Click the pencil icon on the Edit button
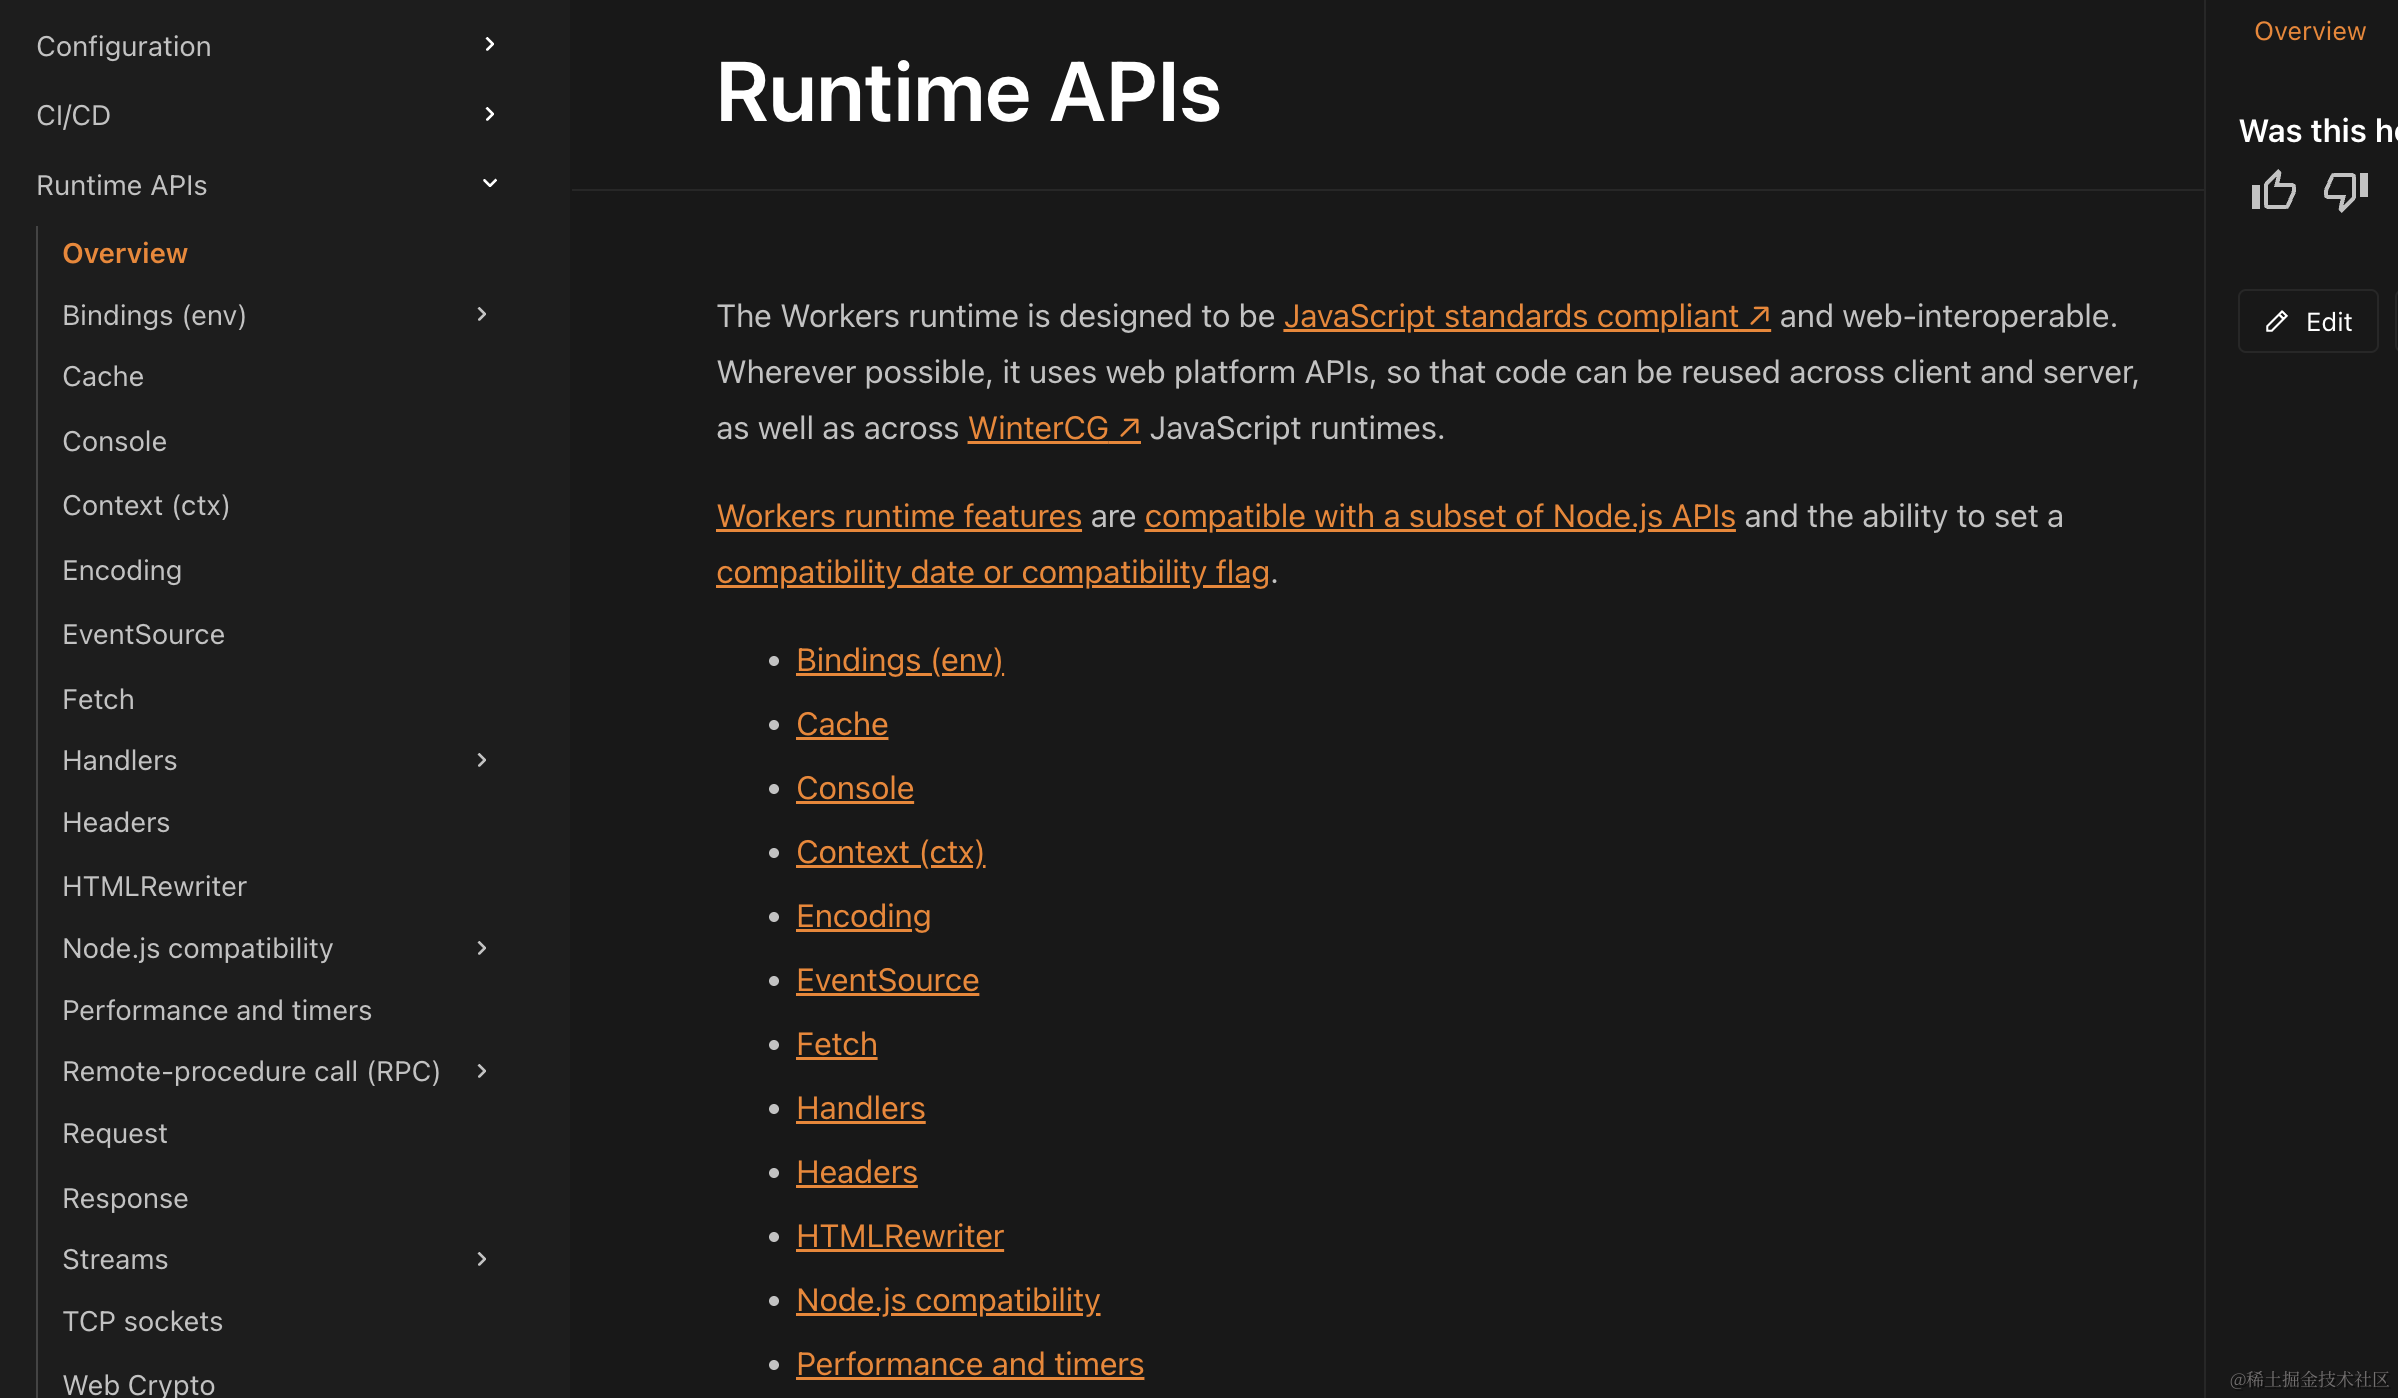 2276,321
